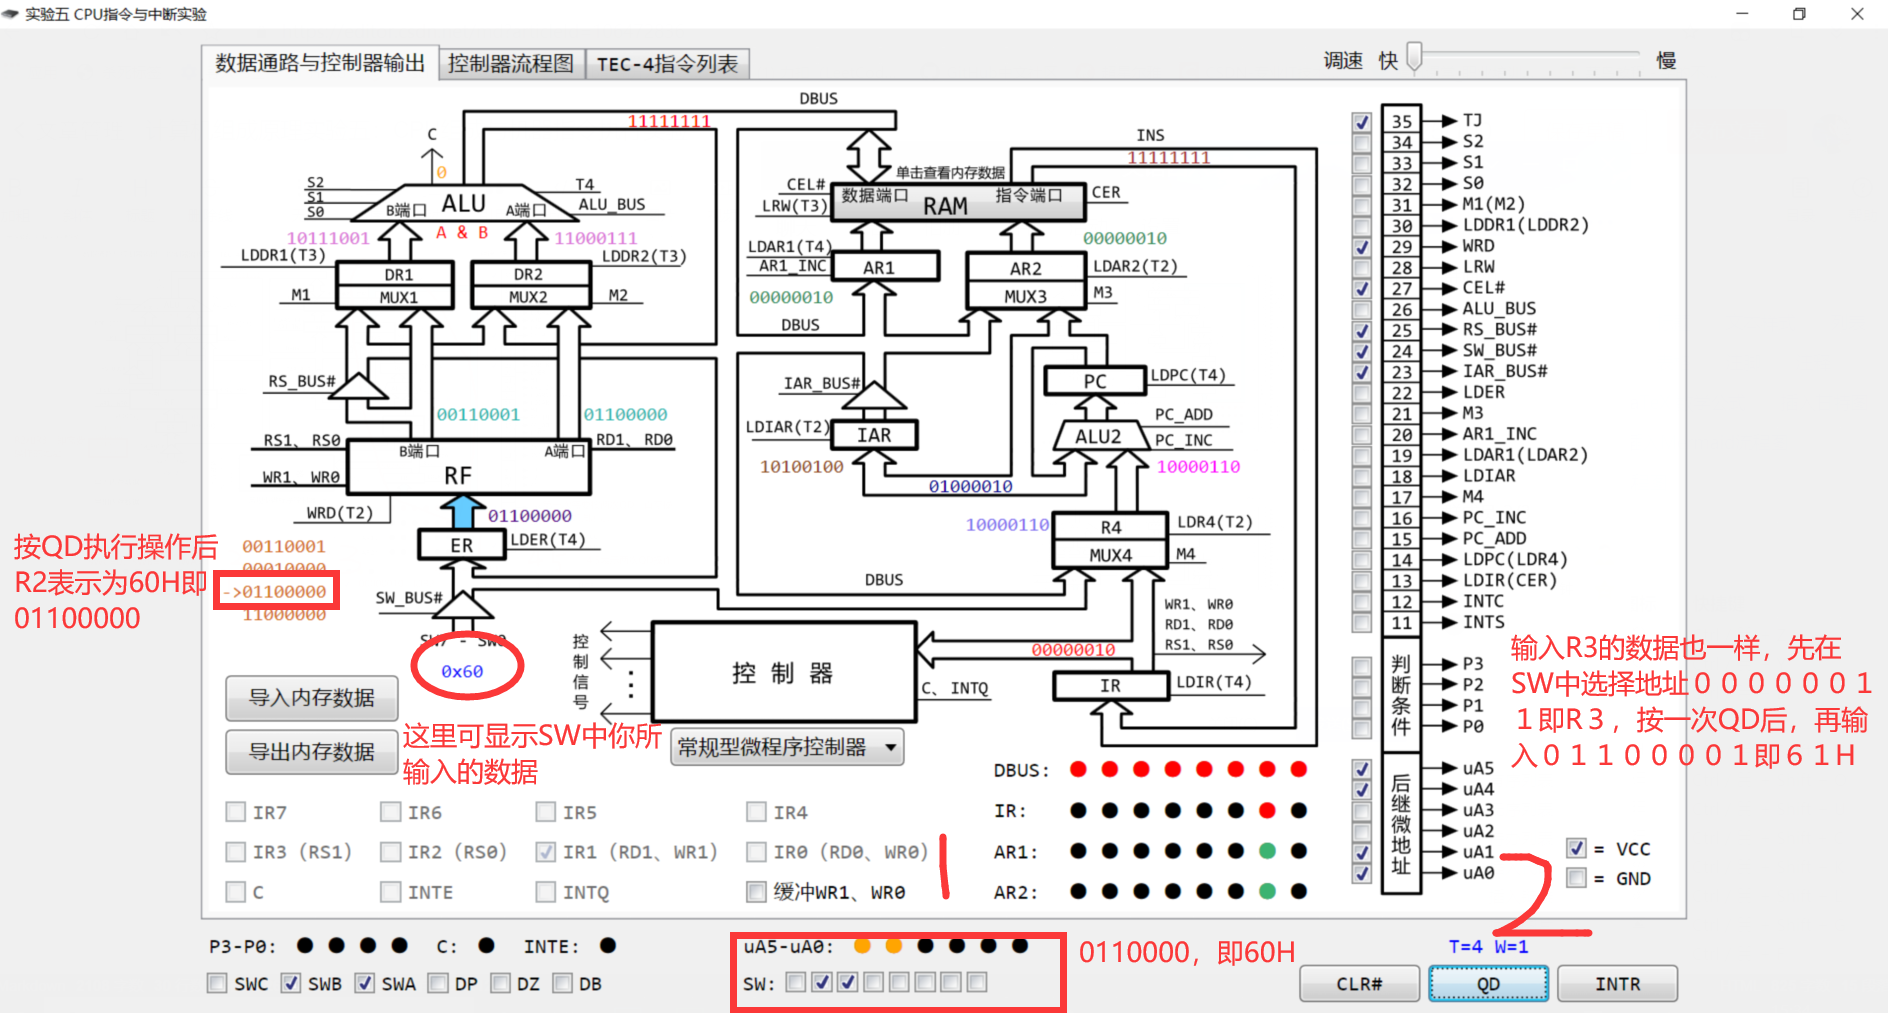
Task: Click the R4 register block
Action: click(x=1110, y=527)
